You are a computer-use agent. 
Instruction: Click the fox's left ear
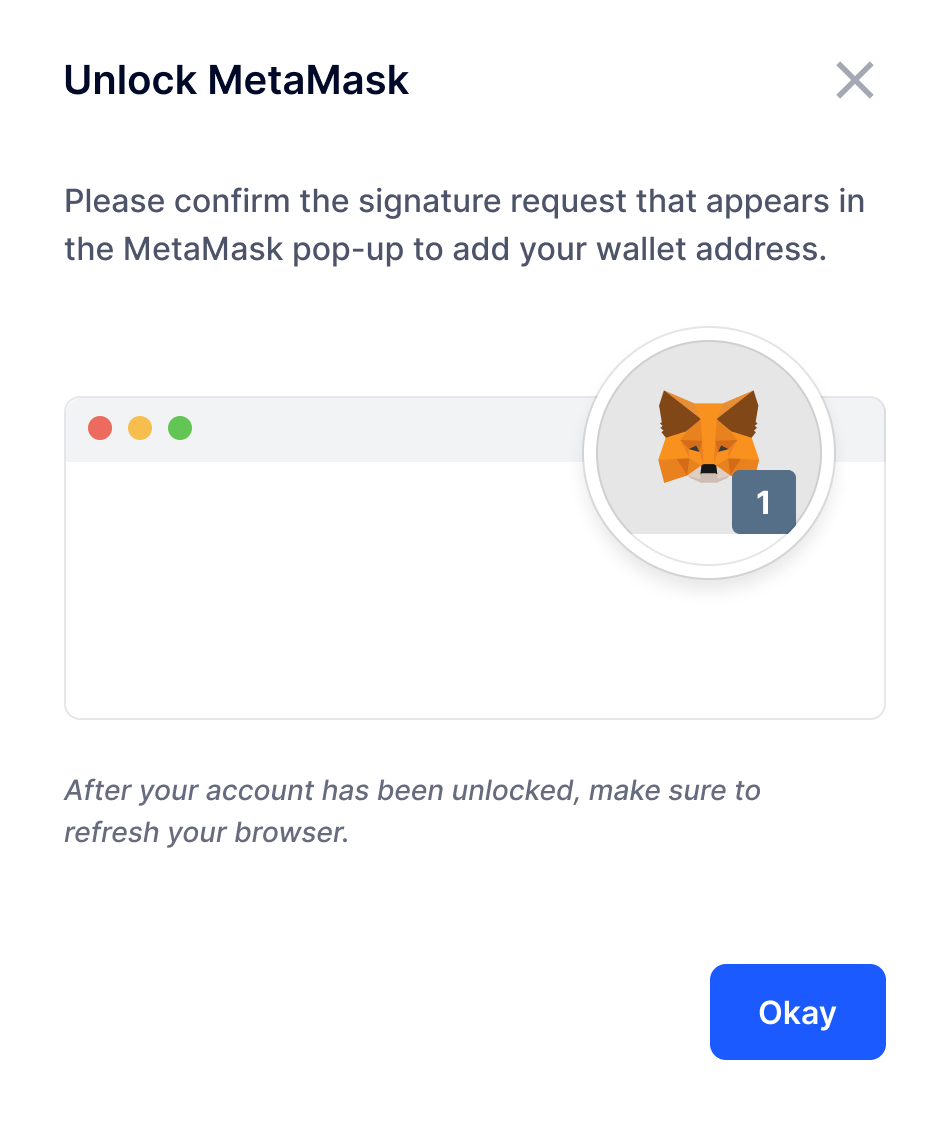(x=675, y=412)
